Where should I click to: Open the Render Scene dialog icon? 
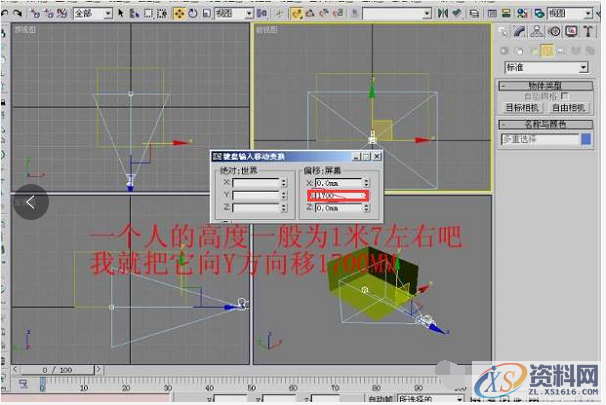(539, 14)
